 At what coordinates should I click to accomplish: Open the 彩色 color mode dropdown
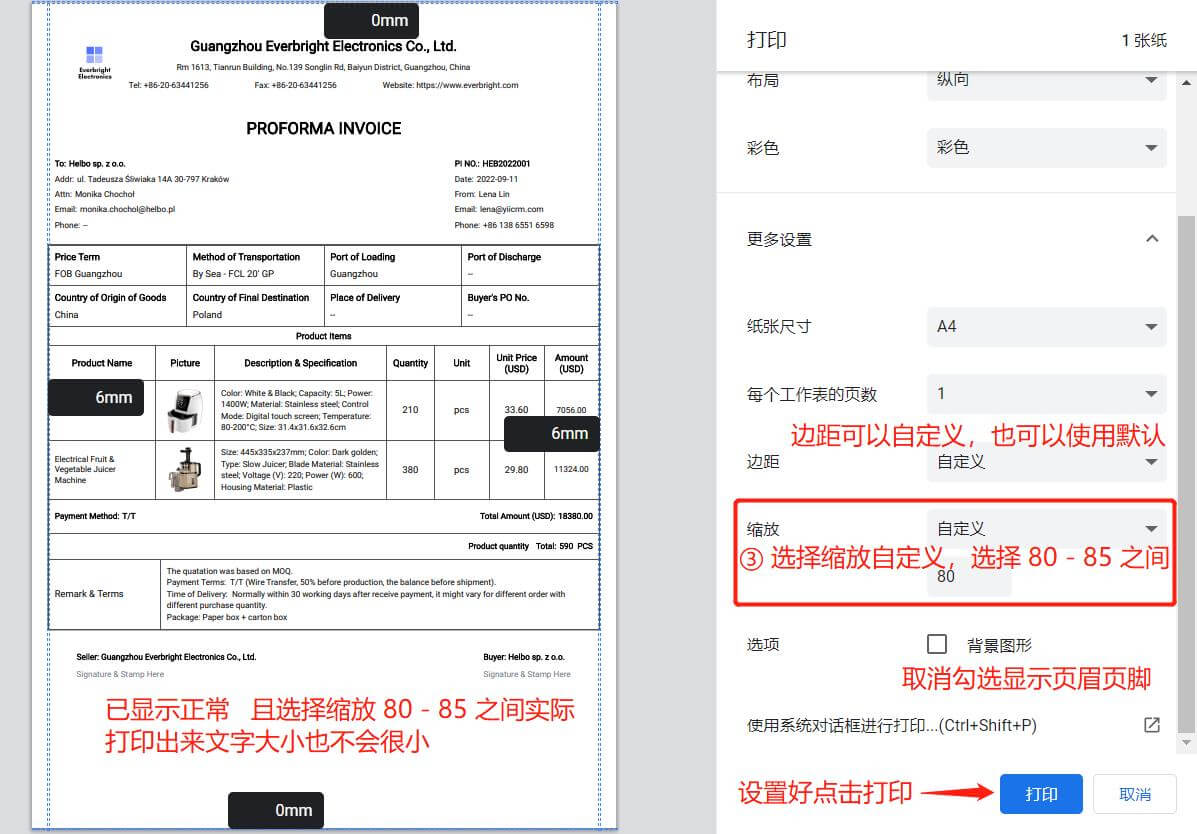coord(1047,147)
